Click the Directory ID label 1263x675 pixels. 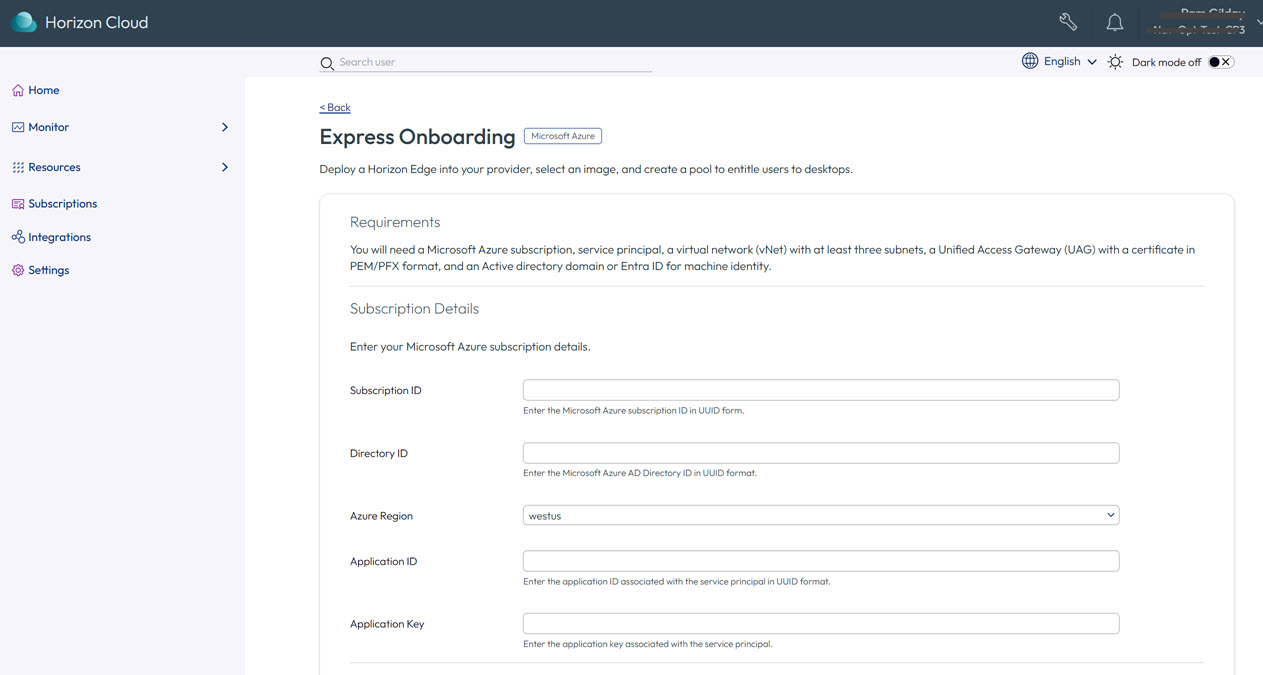tap(379, 453)
